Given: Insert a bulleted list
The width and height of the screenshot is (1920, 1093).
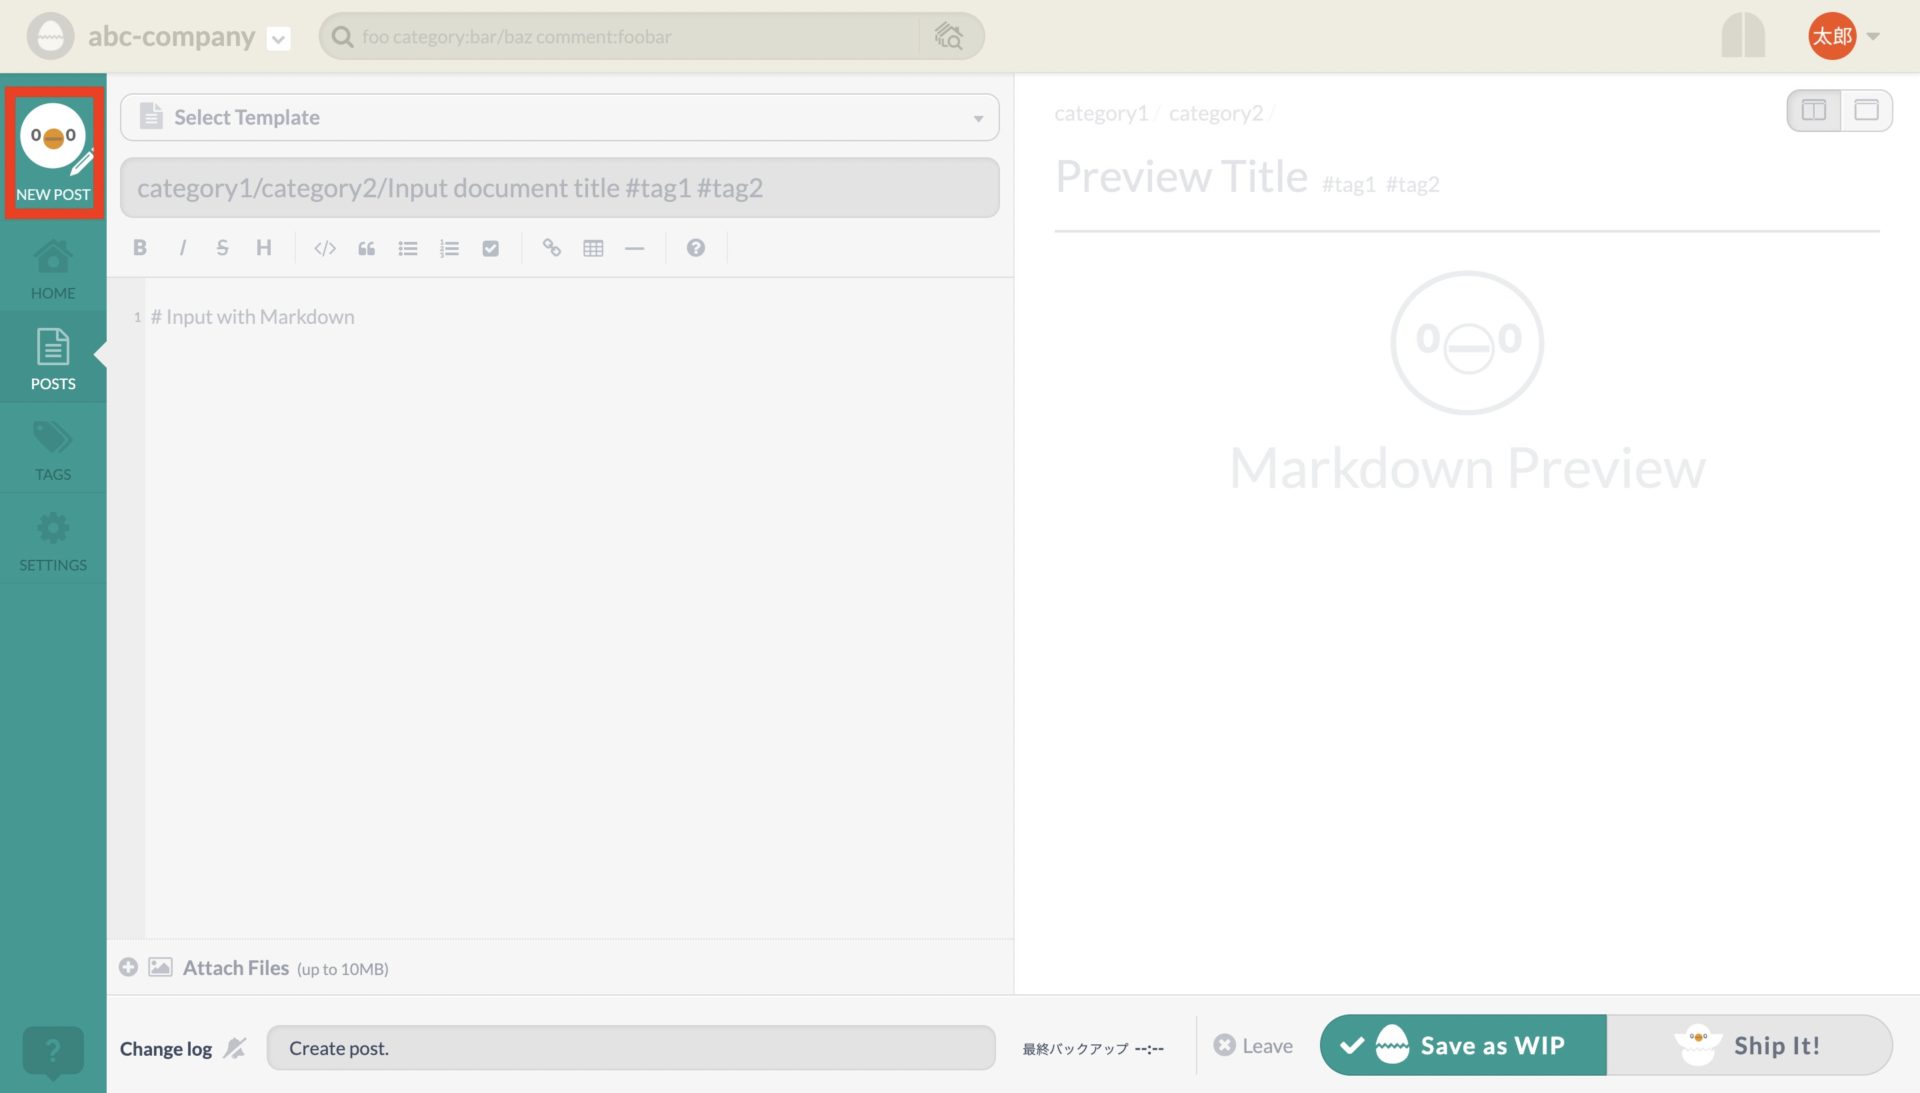Looking at the screenshot, I should coord(408,248).
